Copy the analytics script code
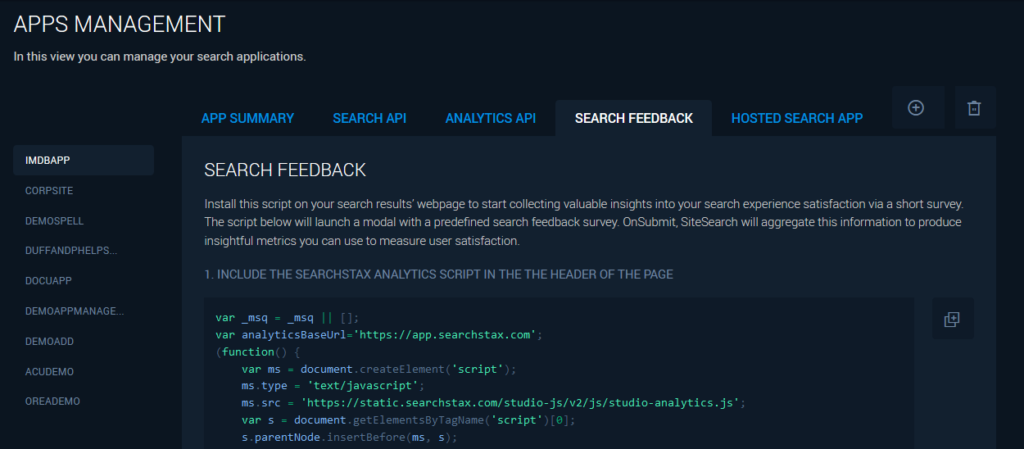The height and width of the screenshot is (449, 1024). 952,319
